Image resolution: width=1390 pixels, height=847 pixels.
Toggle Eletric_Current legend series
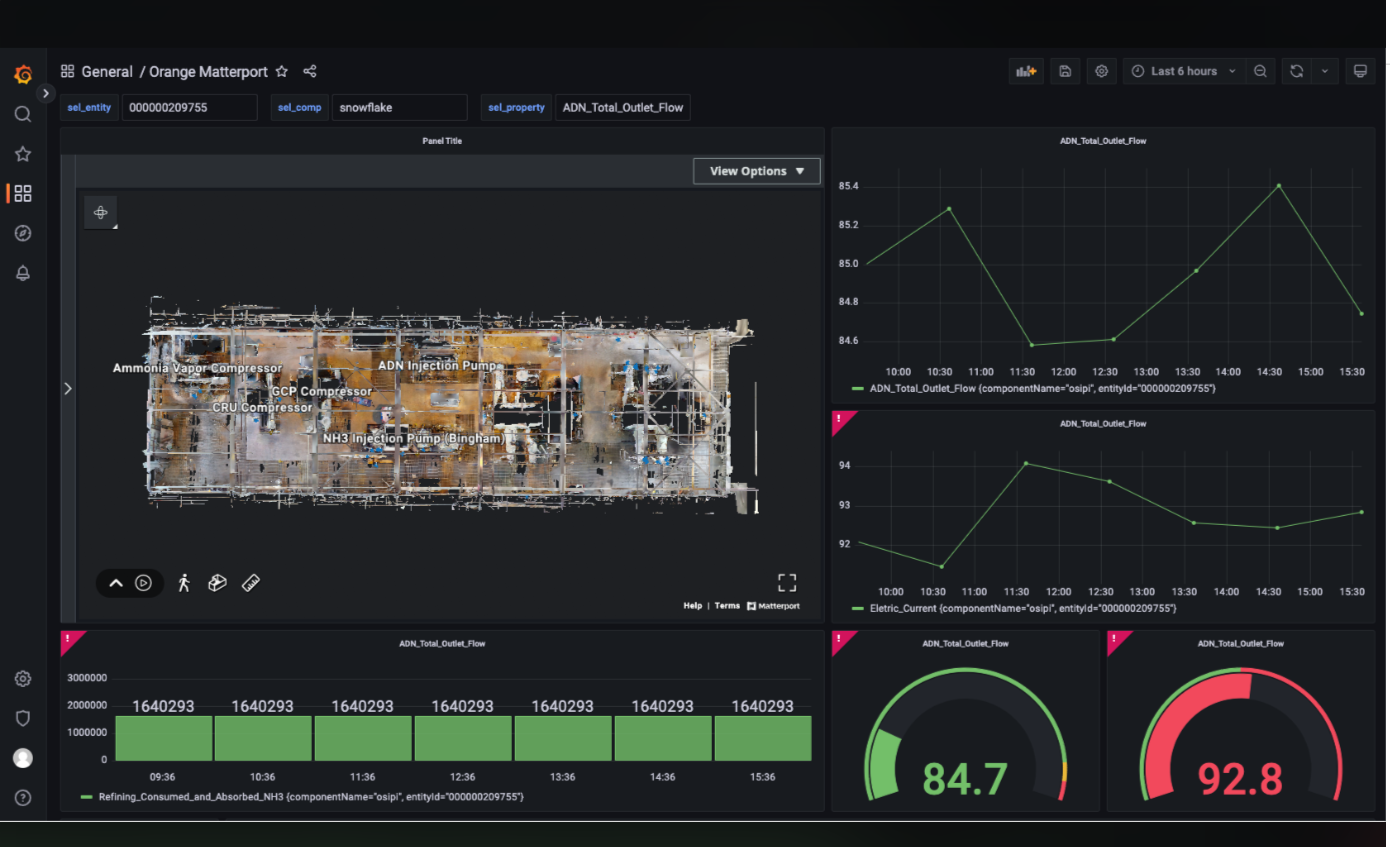1023,608
